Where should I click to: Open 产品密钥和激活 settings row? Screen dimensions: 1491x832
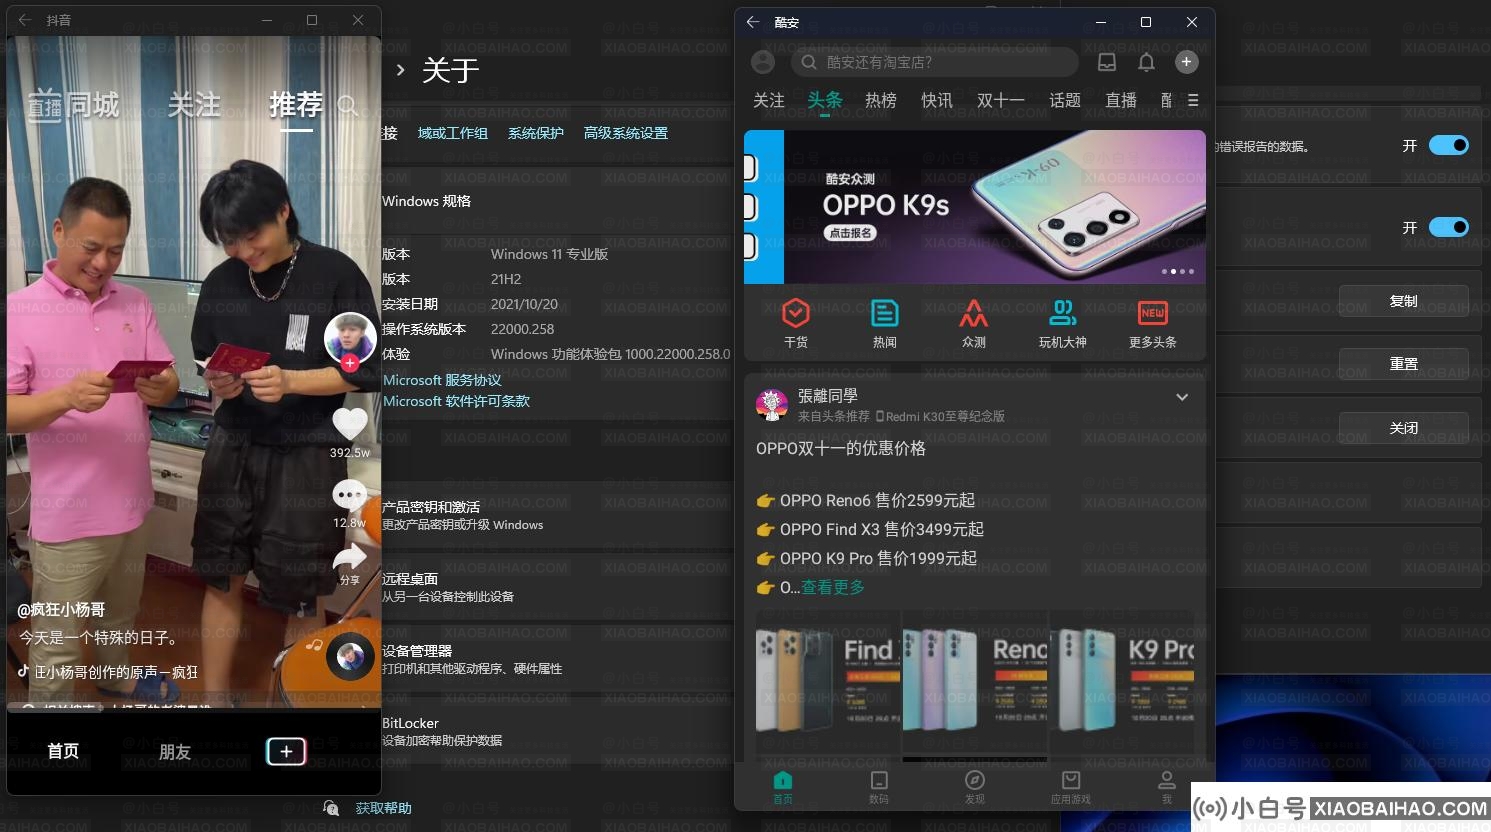coord(558,516)
